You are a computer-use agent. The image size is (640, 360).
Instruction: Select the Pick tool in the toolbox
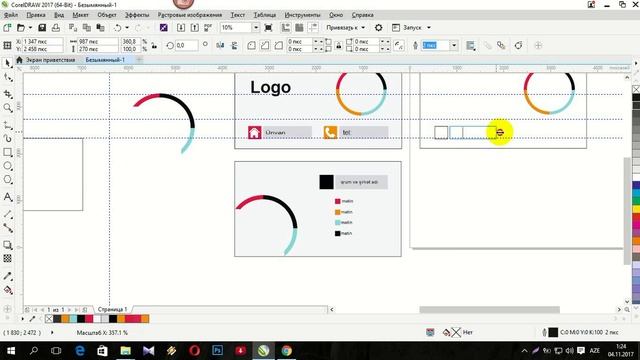(7, 63)
